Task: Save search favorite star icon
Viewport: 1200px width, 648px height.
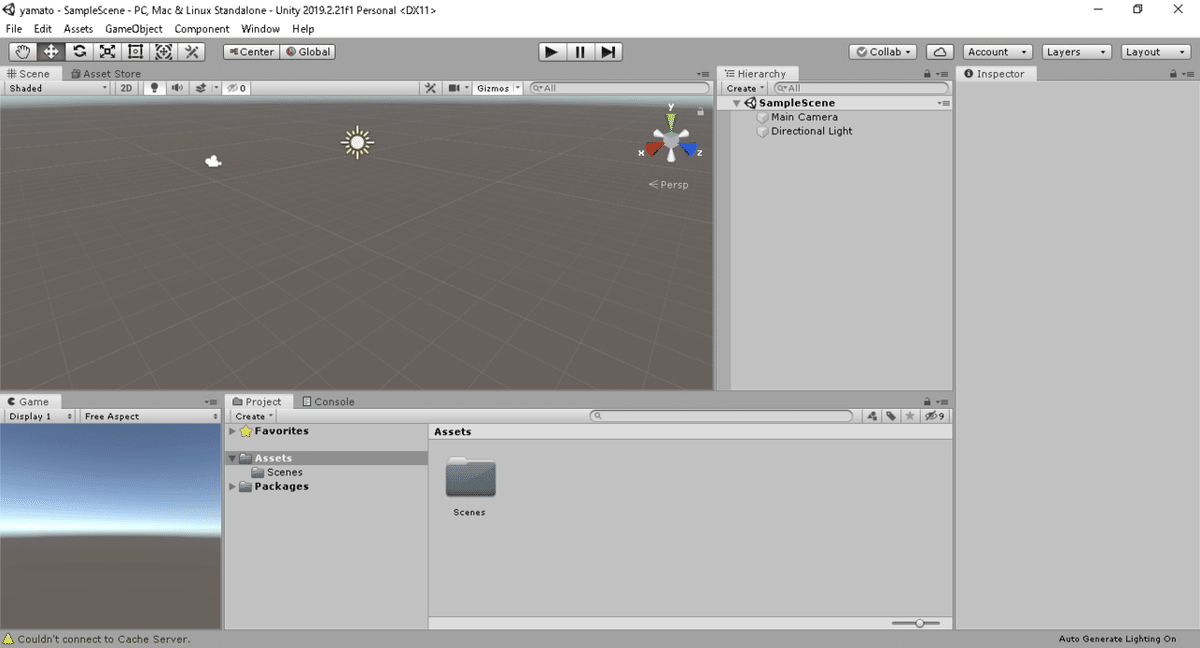Action: (x=909, y=416)
